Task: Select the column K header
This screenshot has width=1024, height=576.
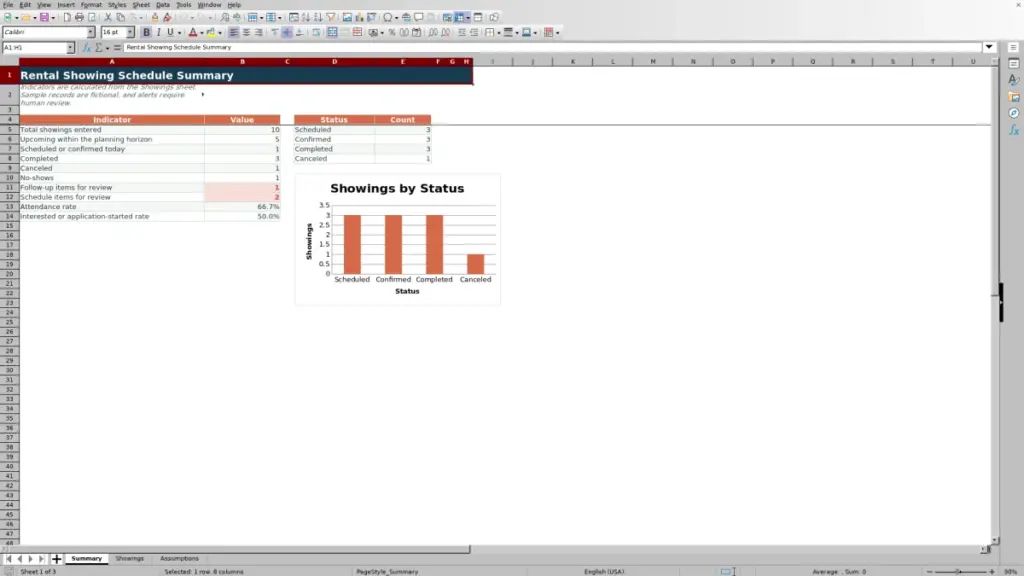Action: pos(573,61)
